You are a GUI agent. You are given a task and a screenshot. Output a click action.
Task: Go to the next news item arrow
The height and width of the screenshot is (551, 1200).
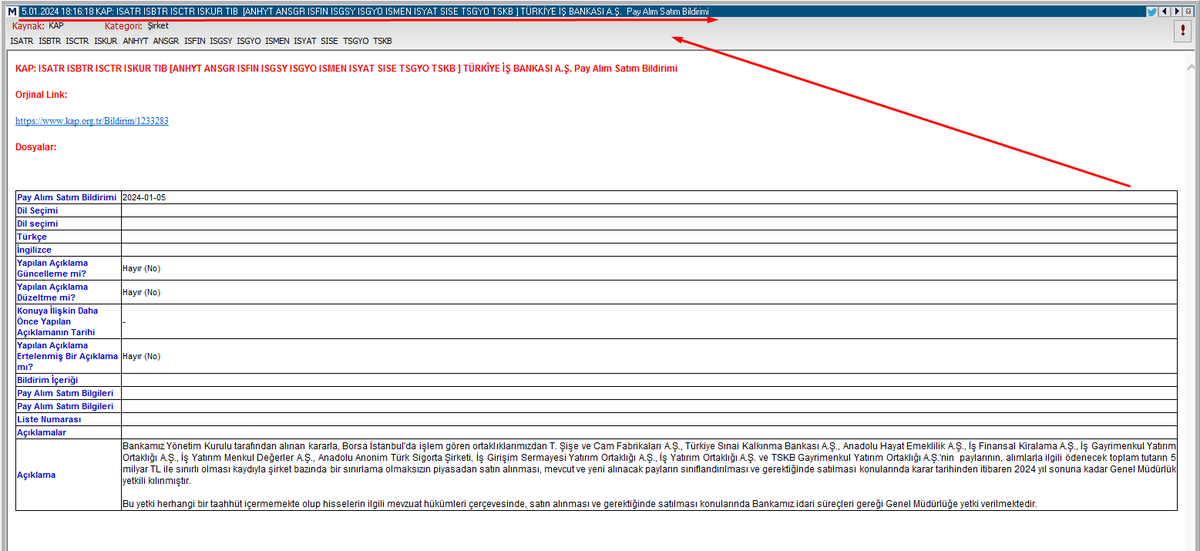(x=1177, y=11)
